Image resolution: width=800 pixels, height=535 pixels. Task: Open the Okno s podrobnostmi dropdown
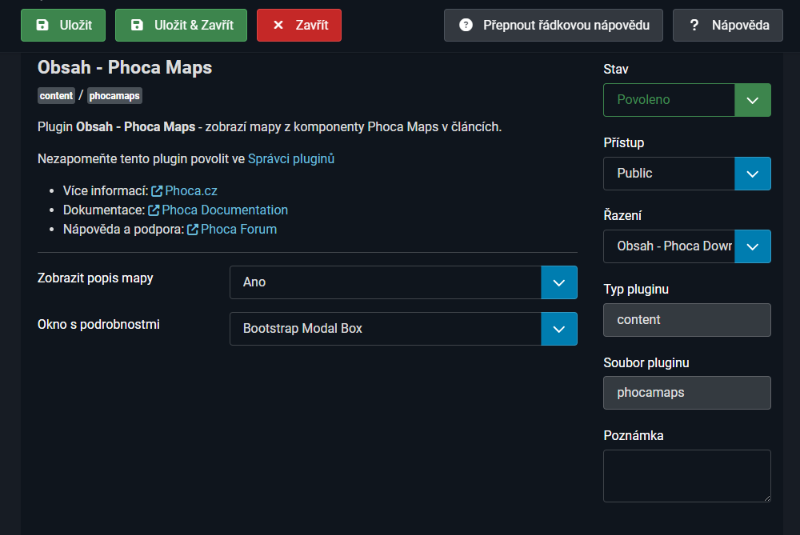tap(403, 328)
